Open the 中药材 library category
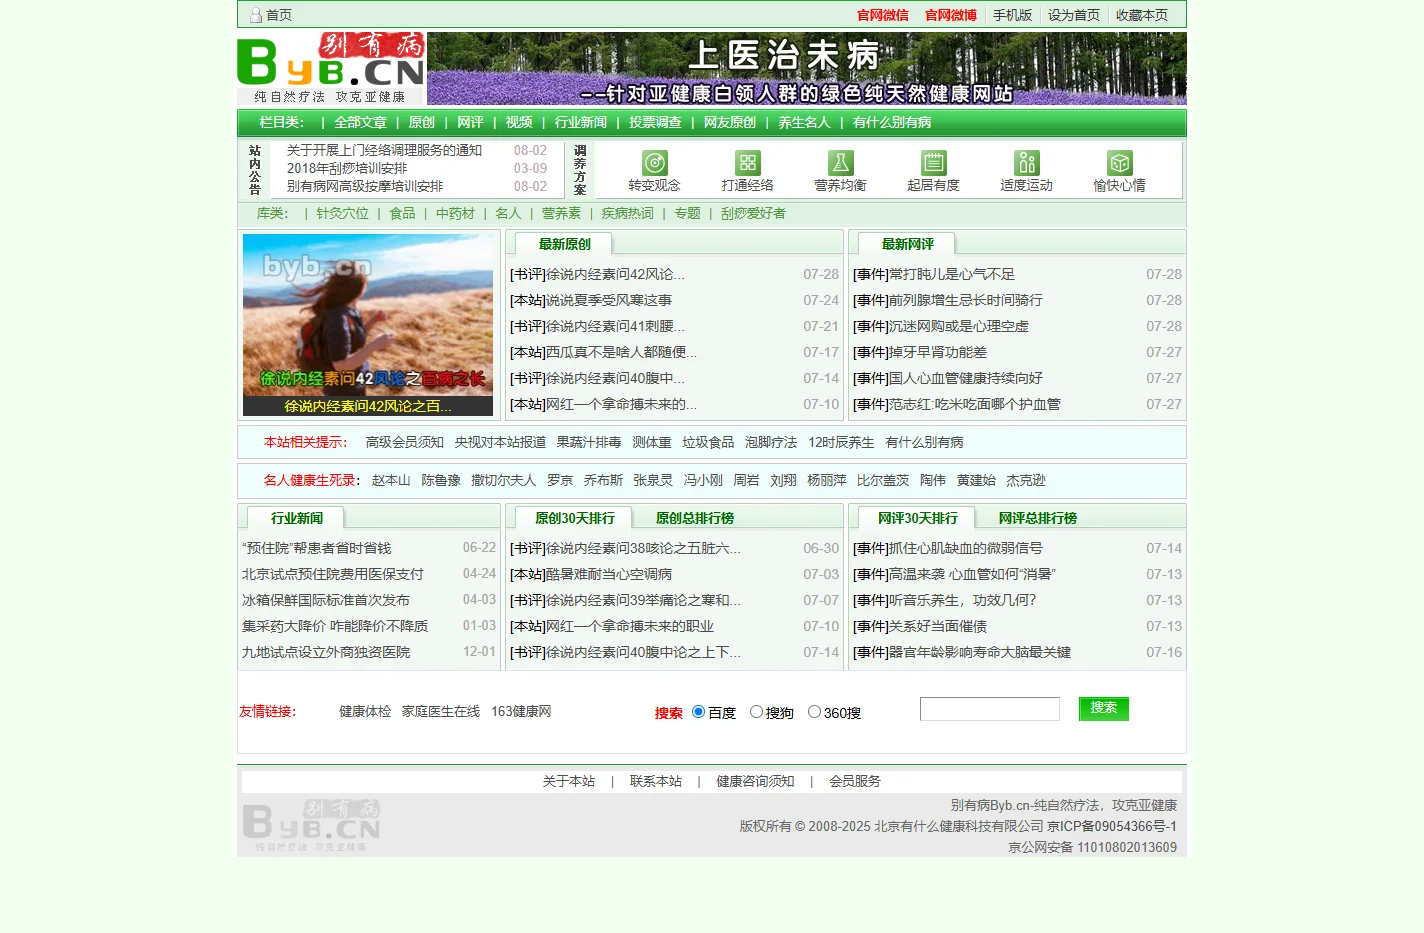This screenshot has height=933, width=1424. coord(455,213)
